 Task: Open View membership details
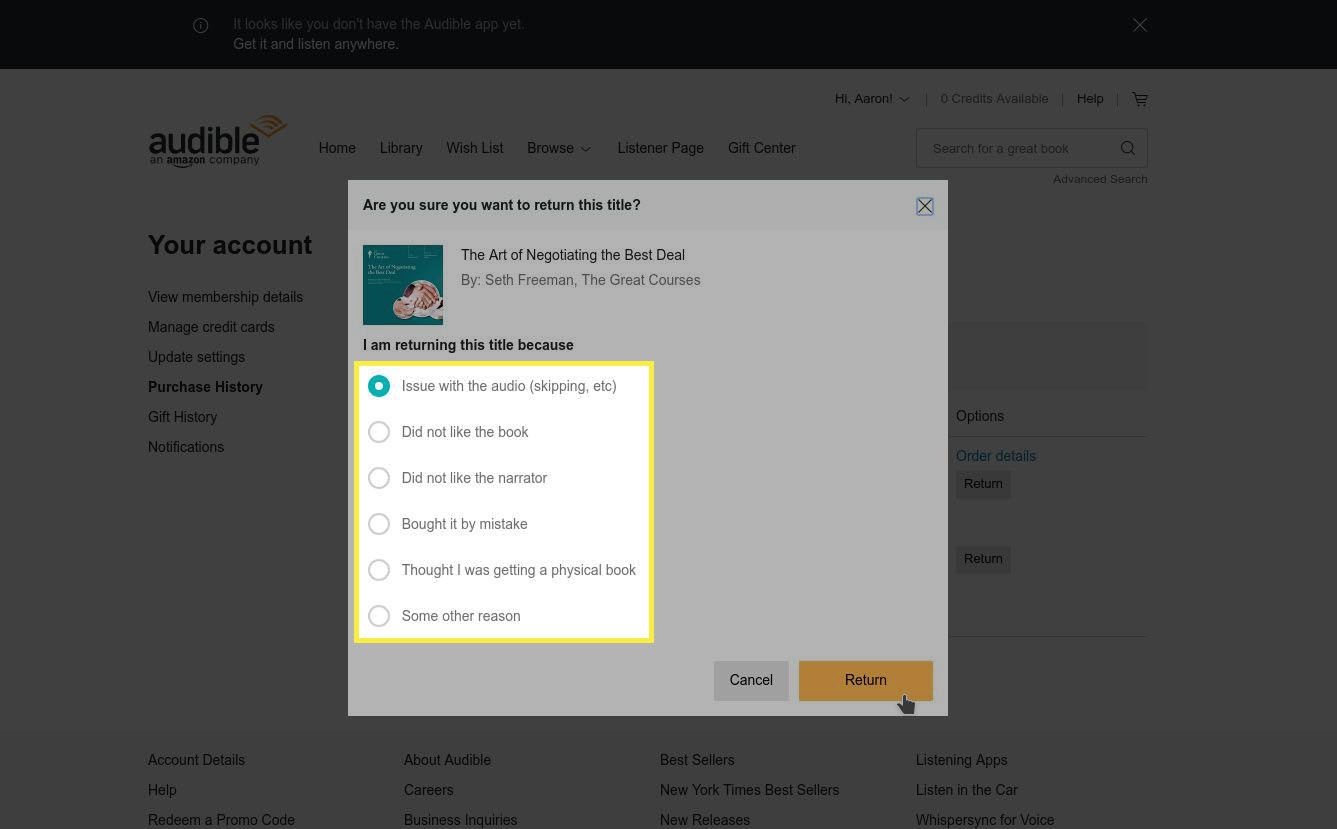(x=225, y=297)
